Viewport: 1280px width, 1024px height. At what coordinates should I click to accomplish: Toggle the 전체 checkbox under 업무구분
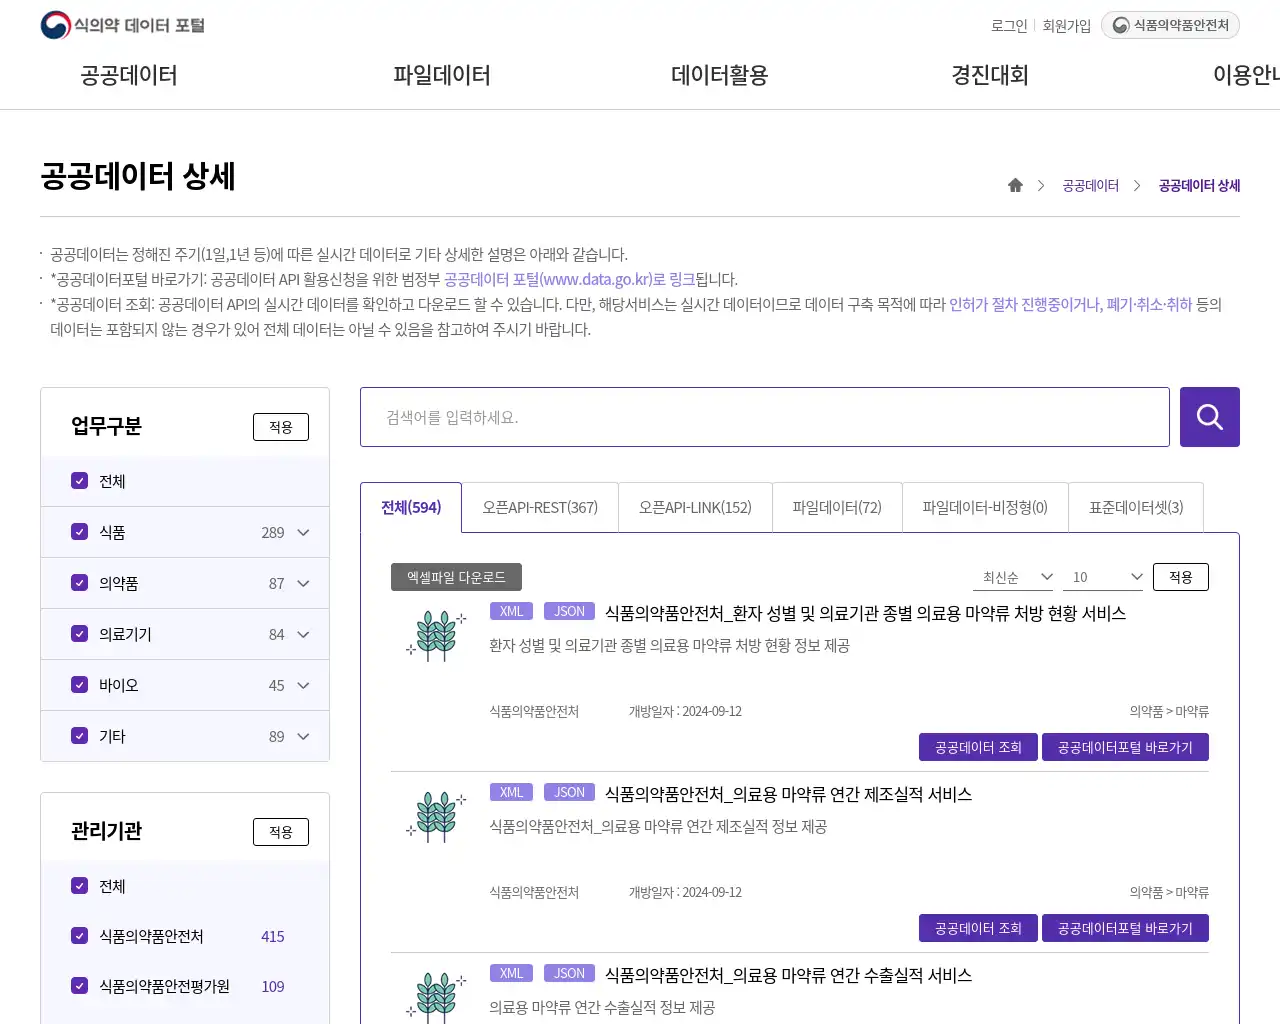[x=80, y=481]
